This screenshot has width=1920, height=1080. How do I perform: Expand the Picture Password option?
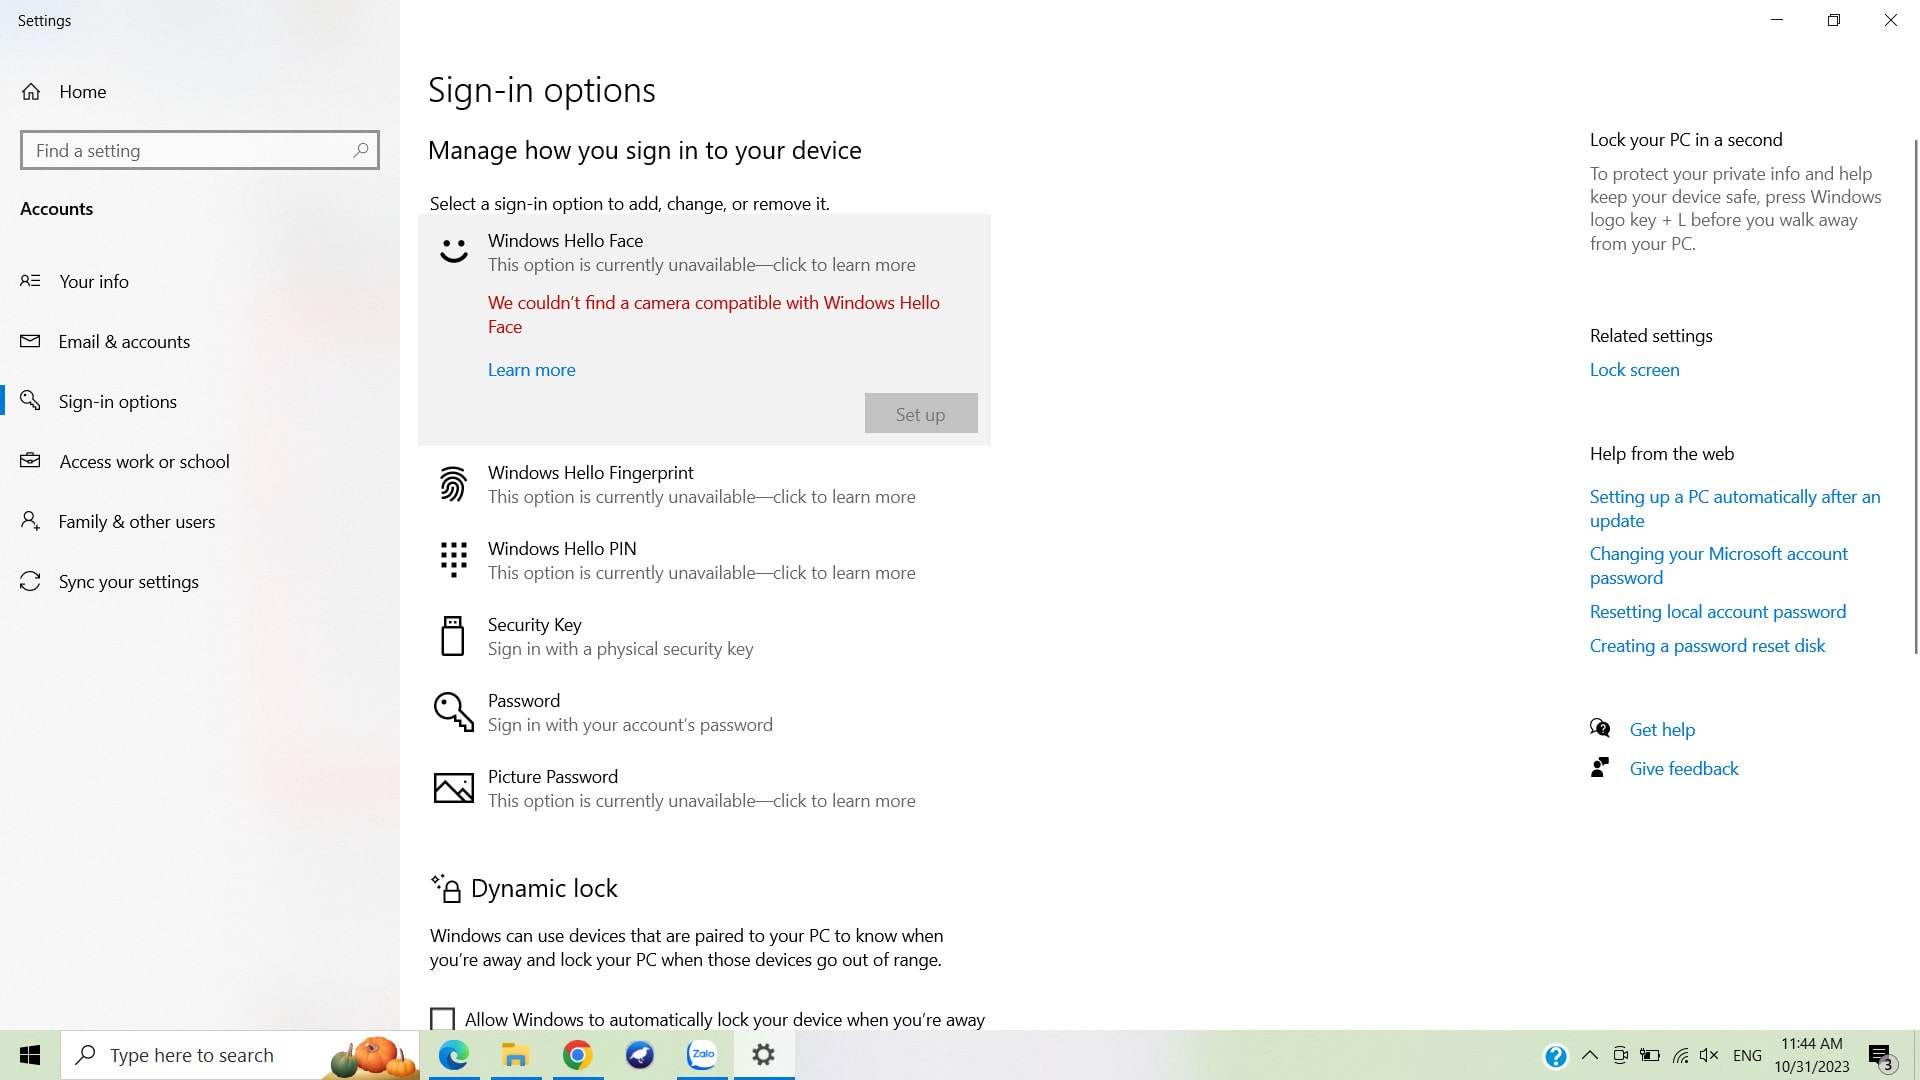(704, 788)
